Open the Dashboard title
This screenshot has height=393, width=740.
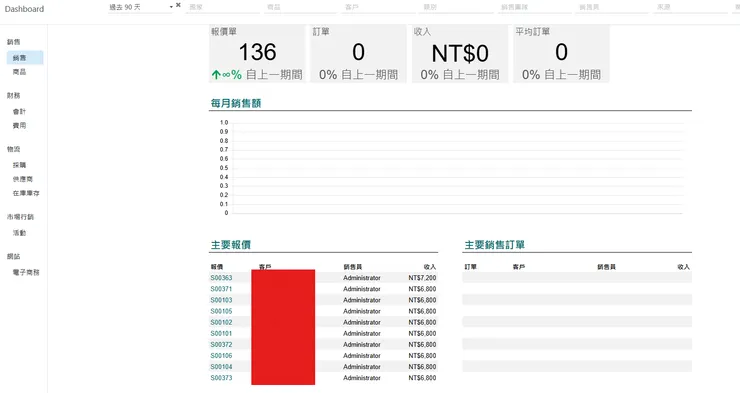click(x=24, y=9)
